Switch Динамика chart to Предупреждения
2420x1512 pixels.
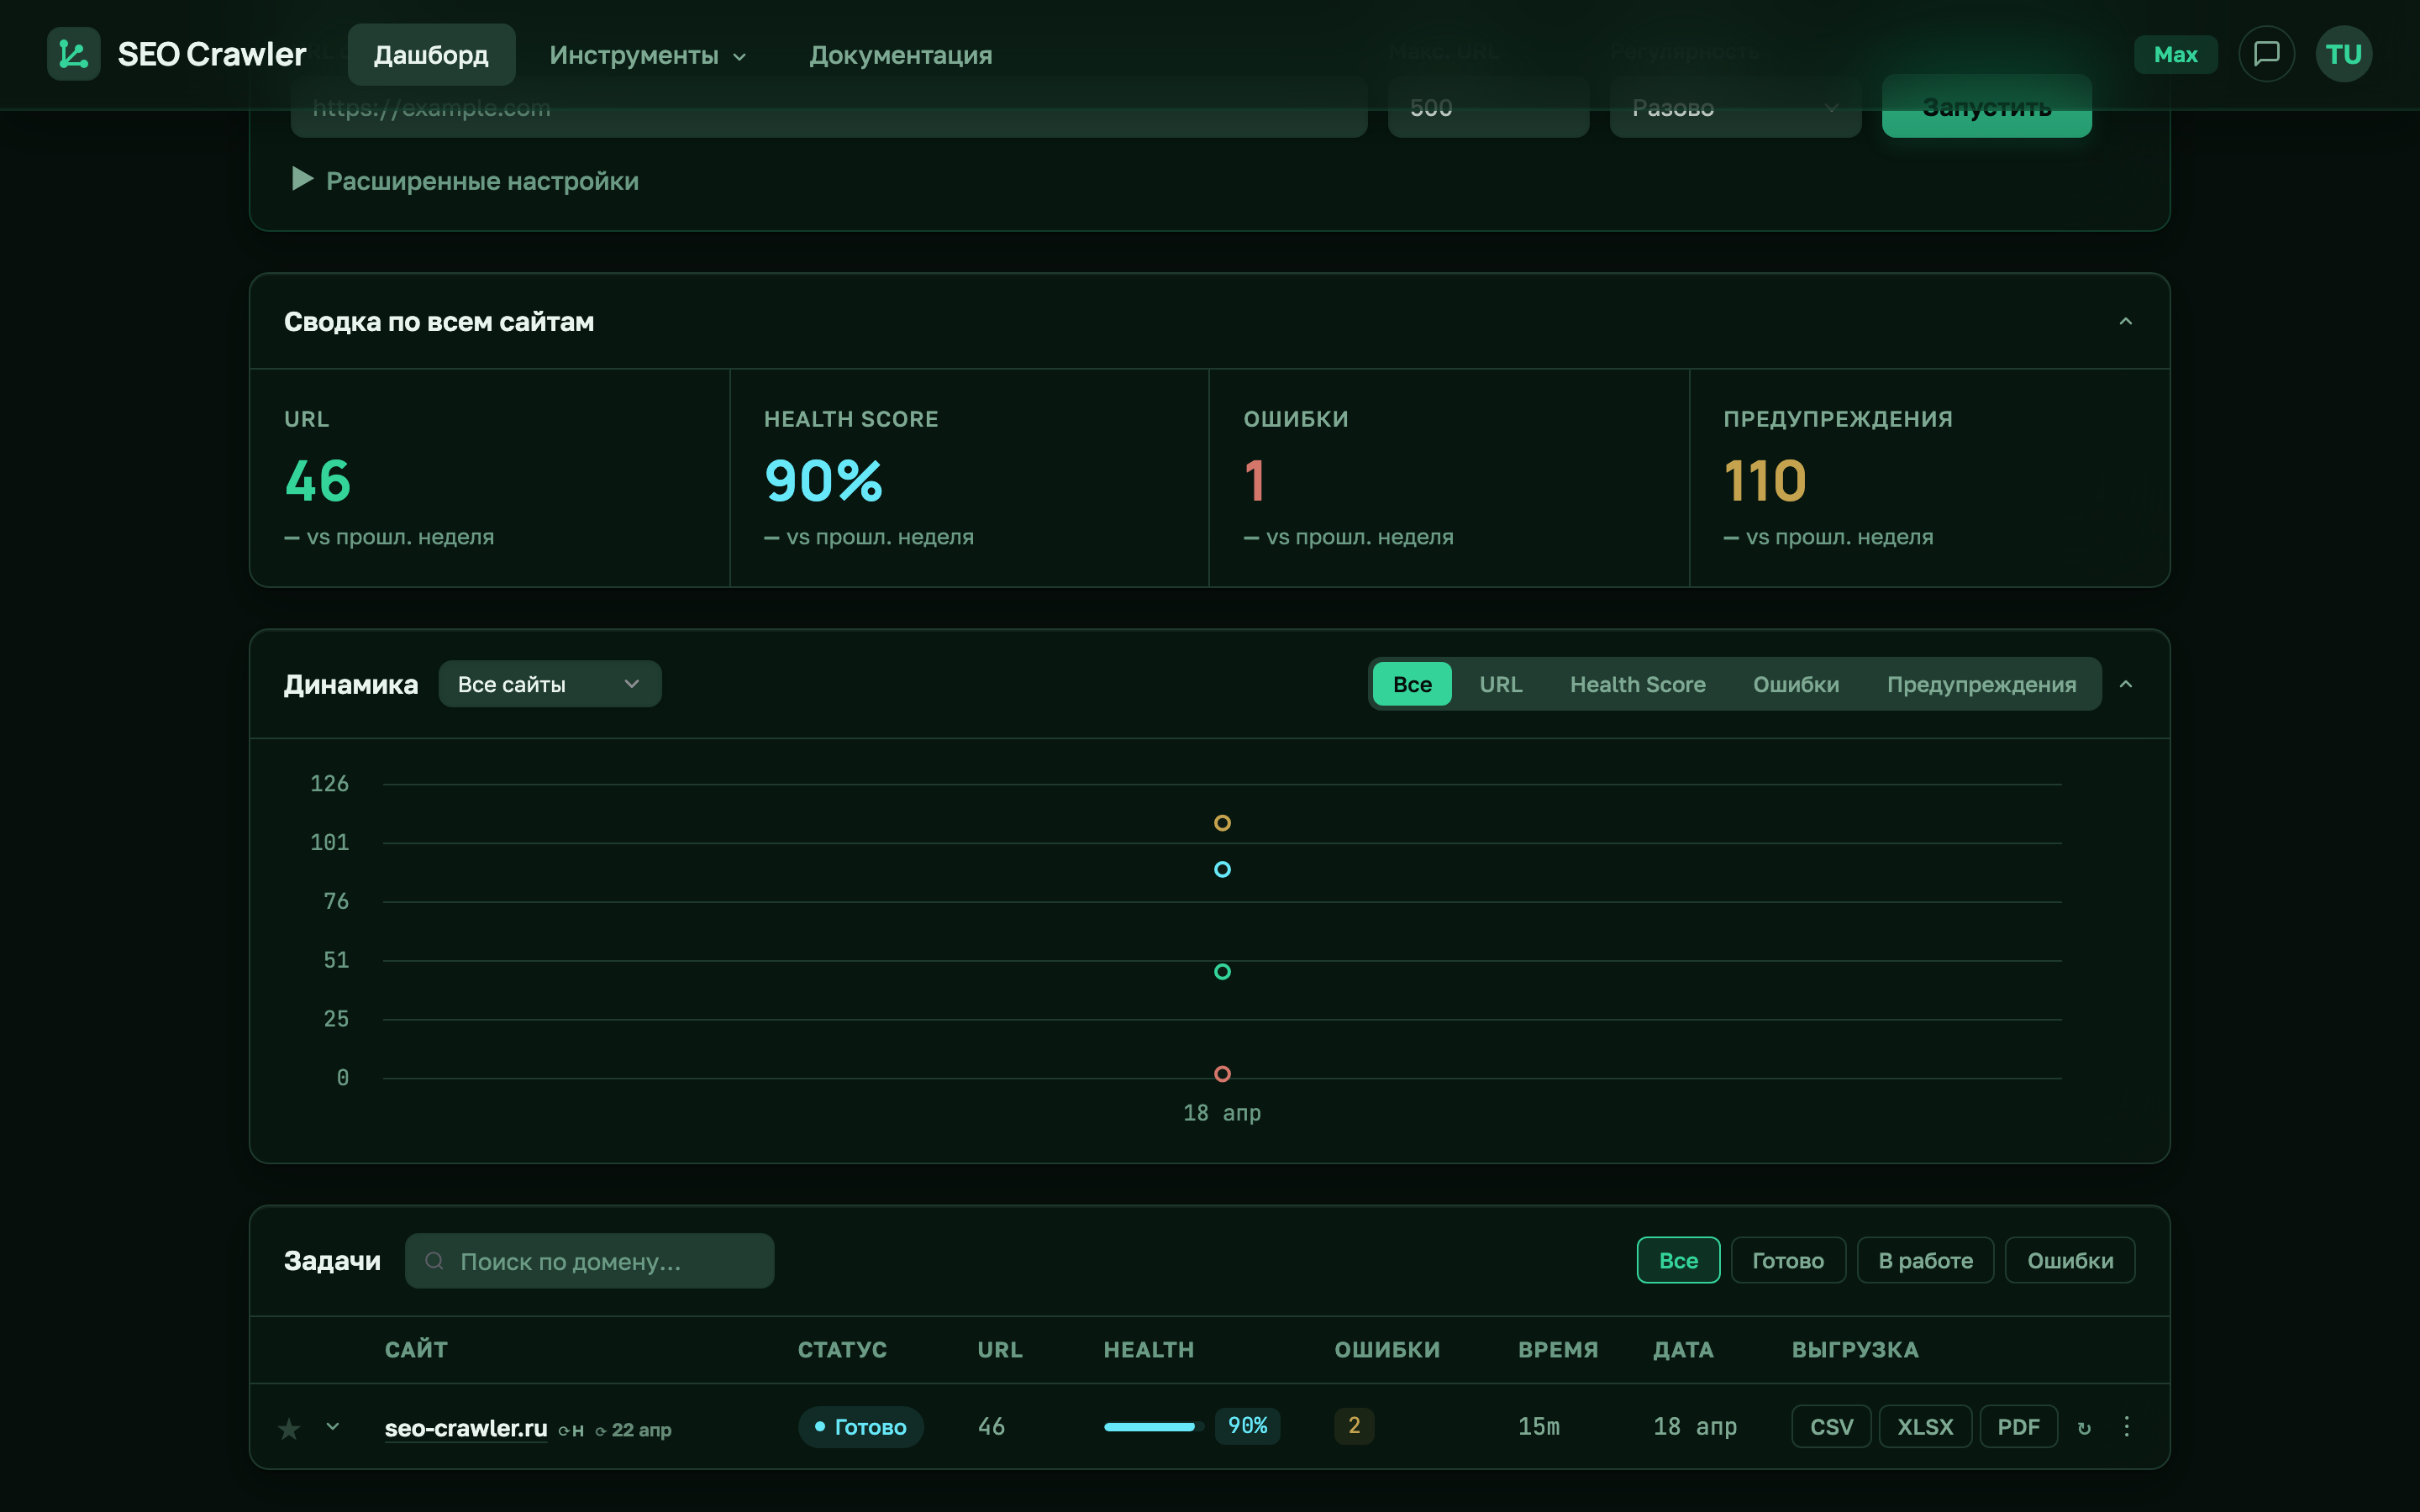click(1981, 684)
